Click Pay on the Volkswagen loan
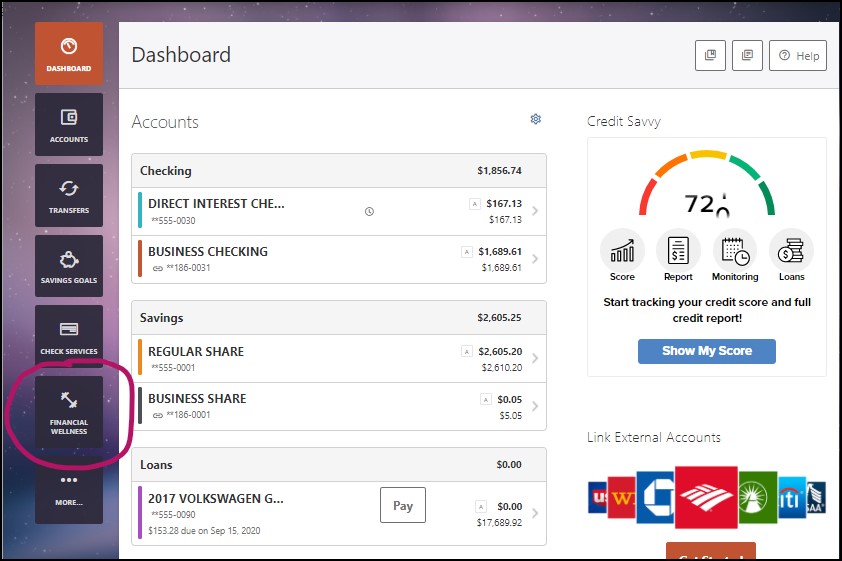This screenshot has height=561, width=842. [403, 506]
